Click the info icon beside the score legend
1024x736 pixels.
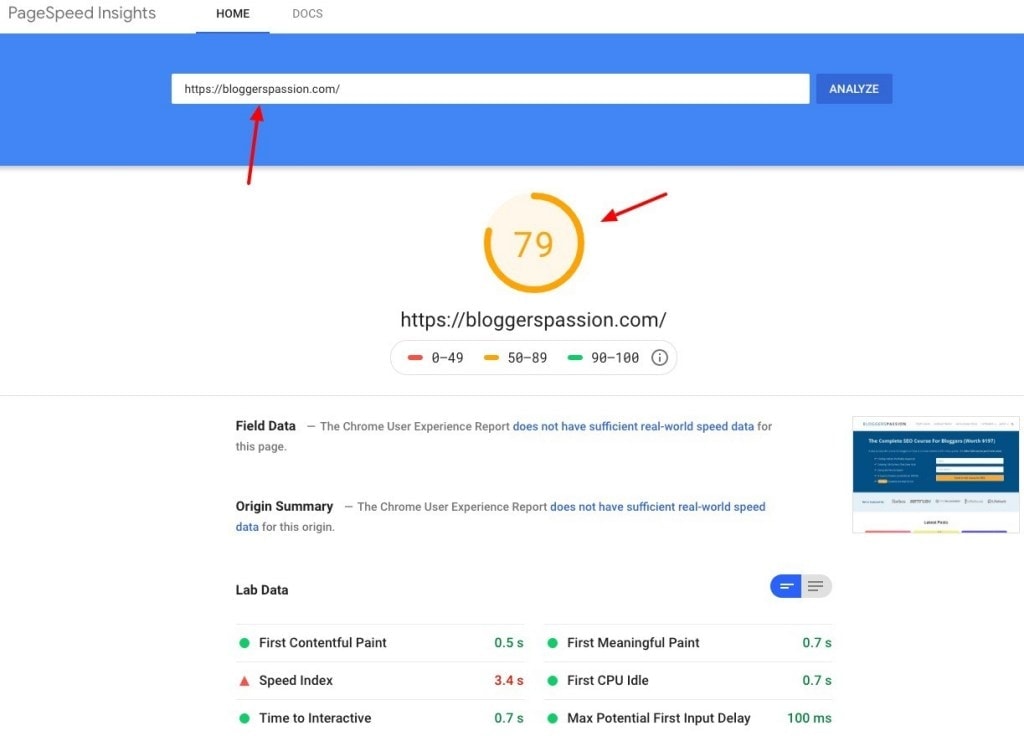coord(659,357)
